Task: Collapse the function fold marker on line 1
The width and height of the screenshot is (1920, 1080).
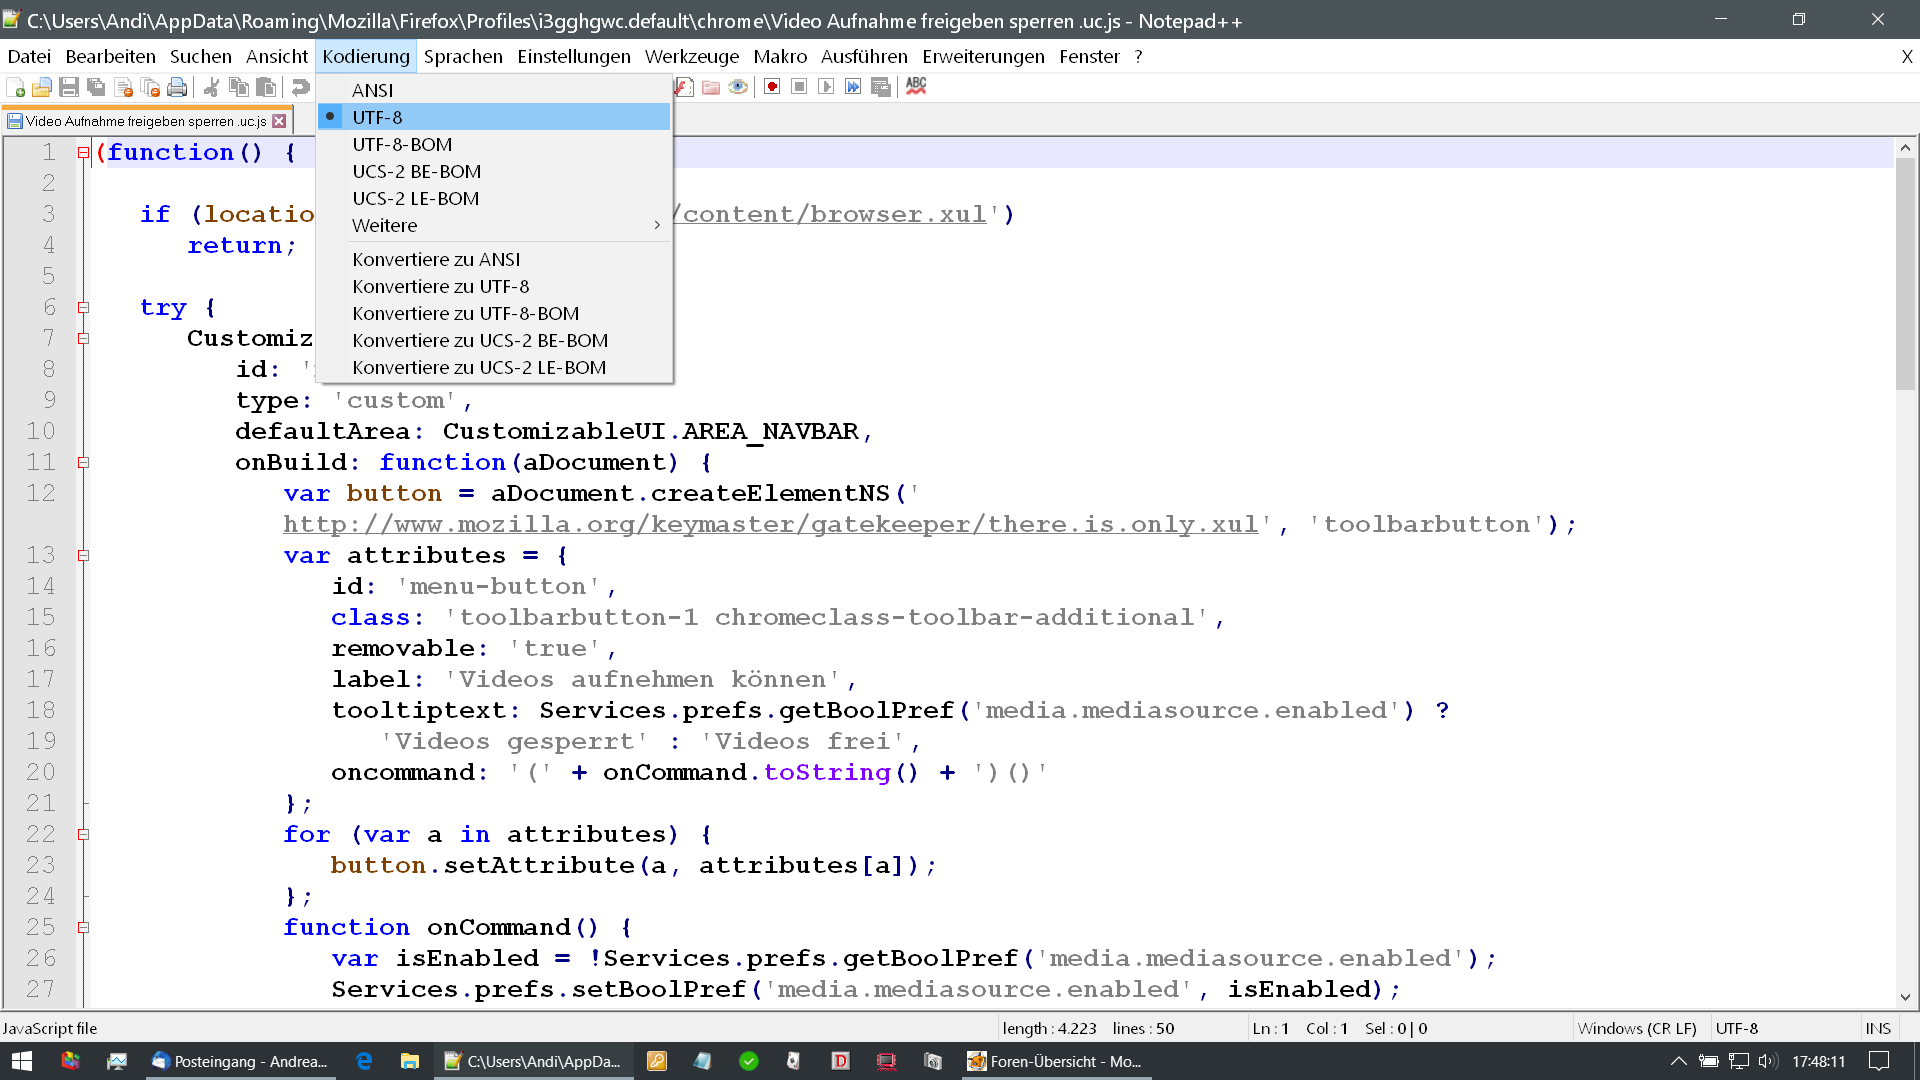Action: 84,153
